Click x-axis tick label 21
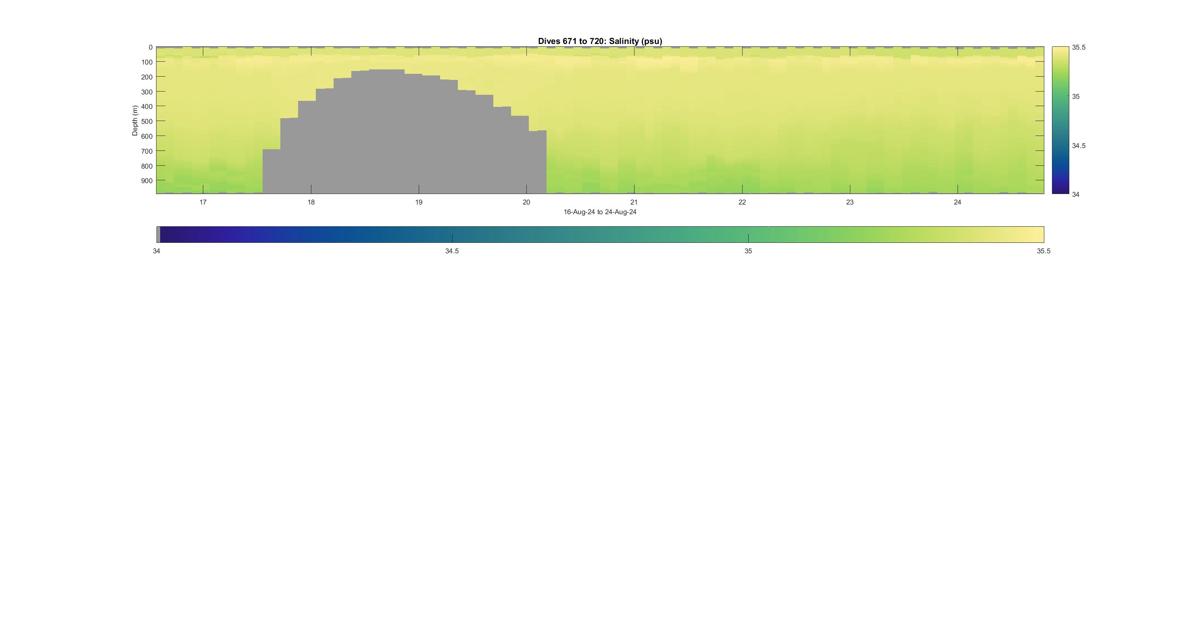The image size is (1200, 622). [634, 202]
